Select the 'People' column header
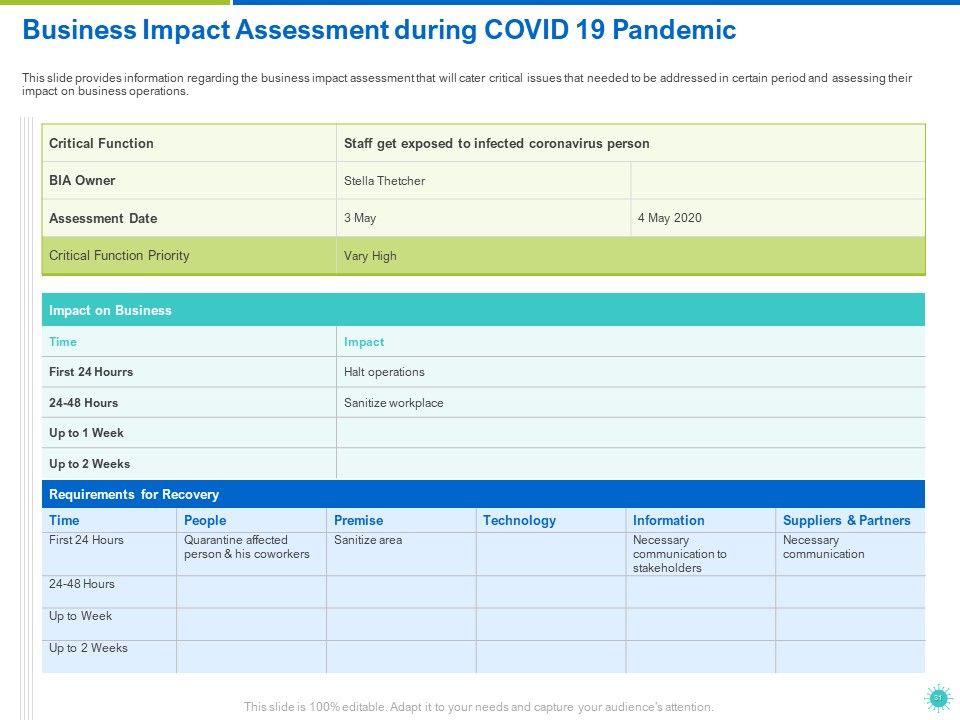Image resolution: width=960 pixels, height=720 pixels. click(205, 520)
